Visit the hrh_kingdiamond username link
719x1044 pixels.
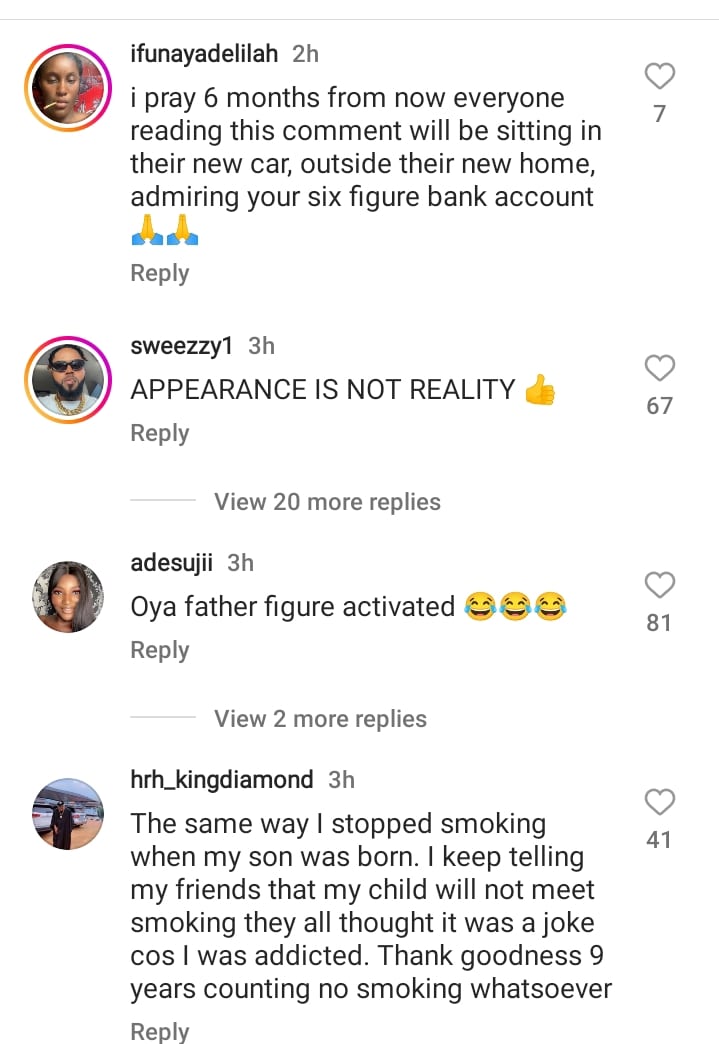222,779
